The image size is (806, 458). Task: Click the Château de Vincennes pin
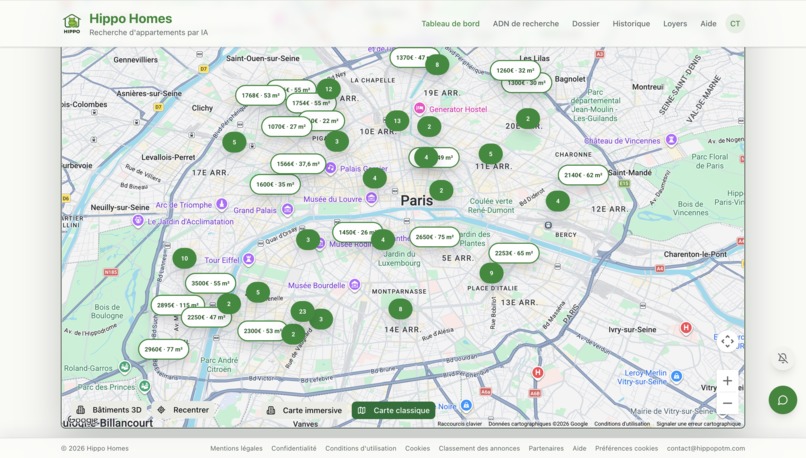(671, 140)
